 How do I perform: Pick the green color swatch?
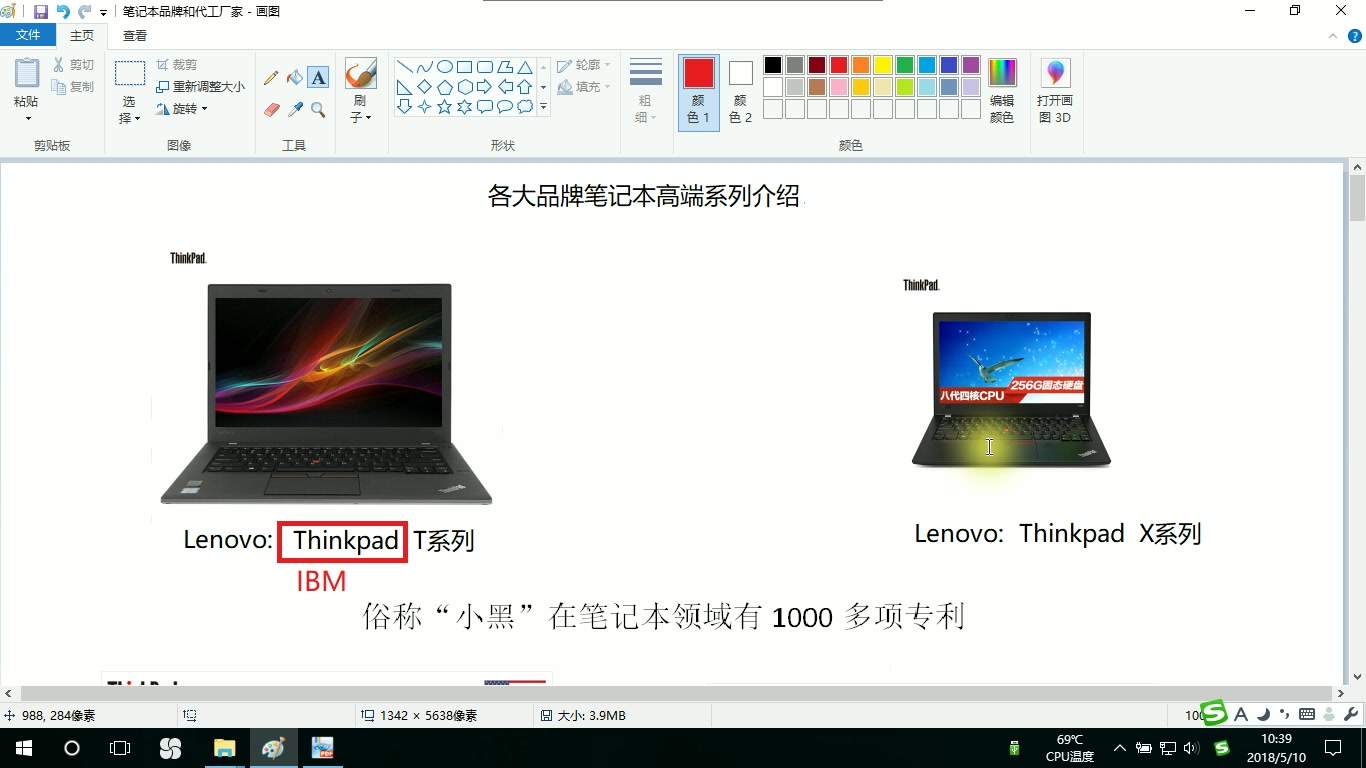(x=905, y=65)
